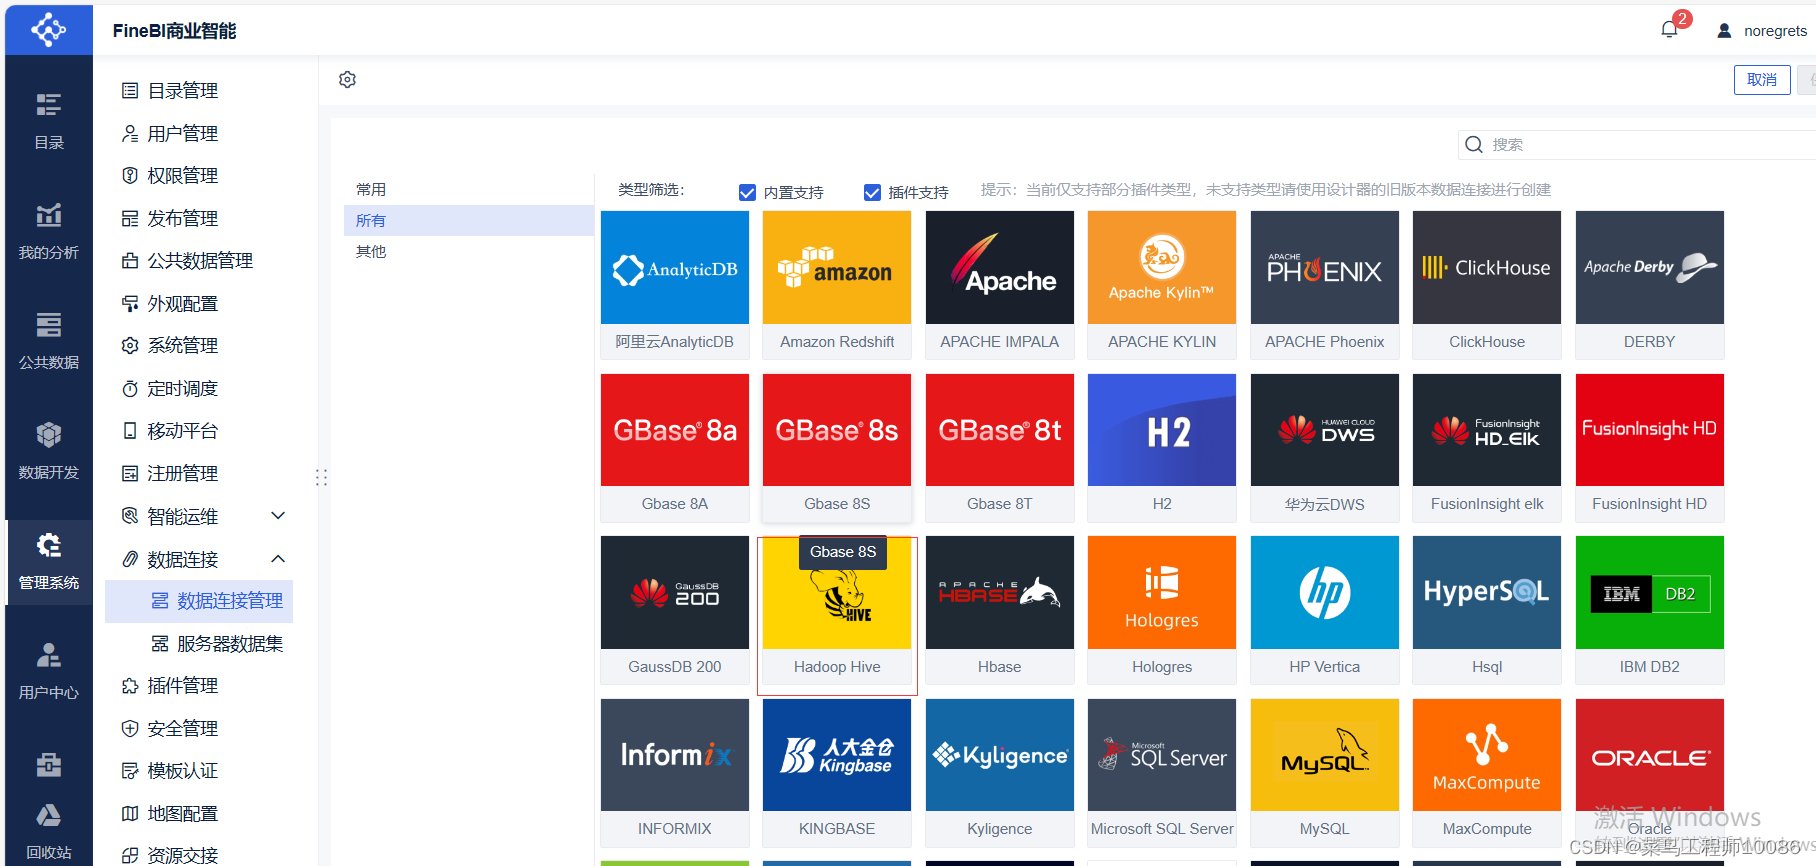Select the 所有 category tab
This screenshot has width=1816, height=866.
[469, 220]
